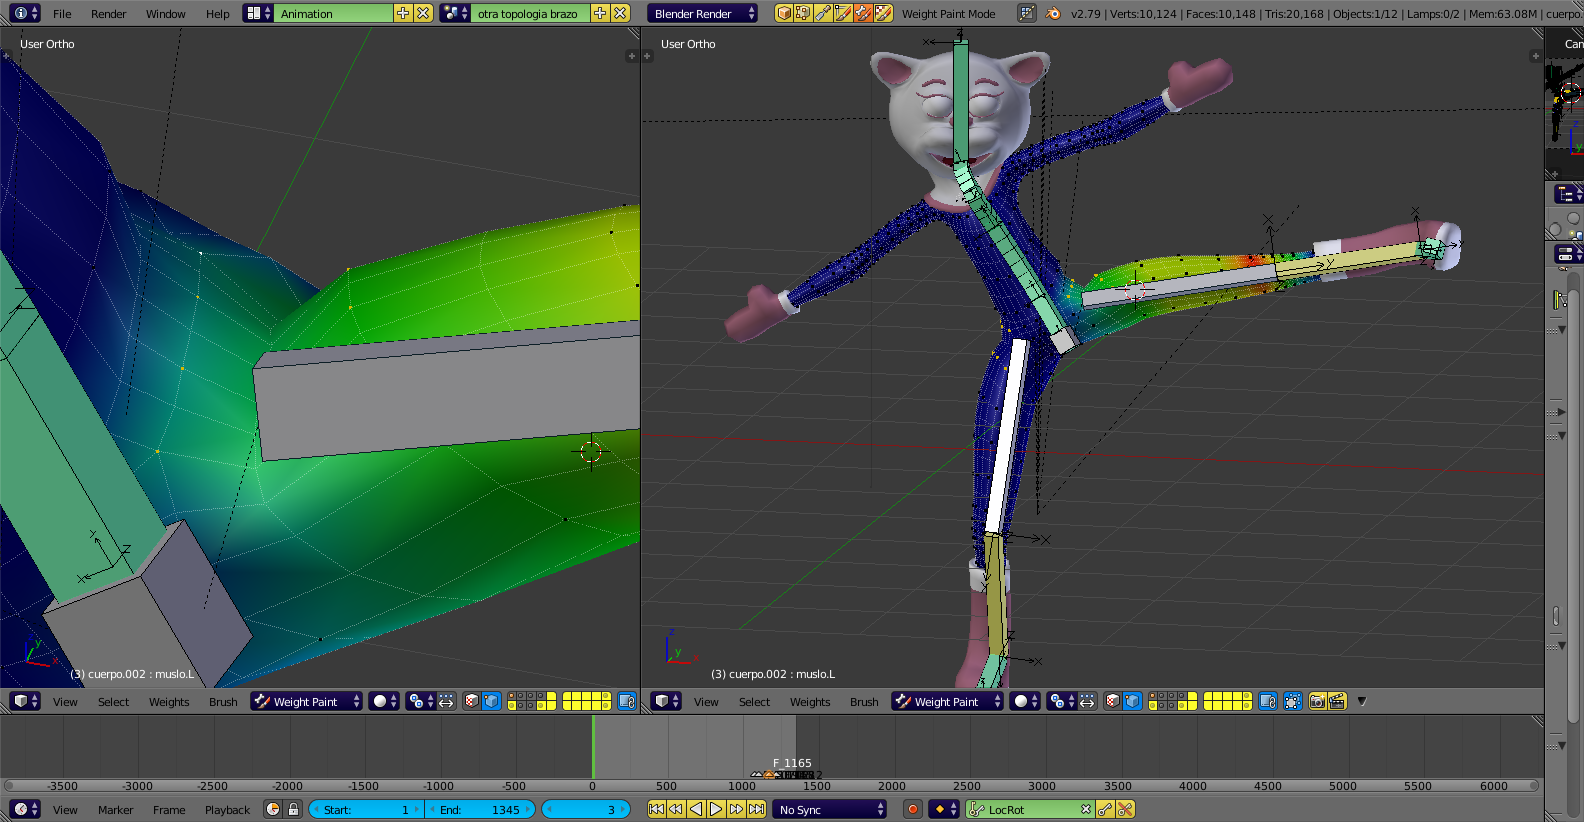This screenshot has width=1584, height=822.
Task: Click the Start frame field
Action: (x=367, y=809)
